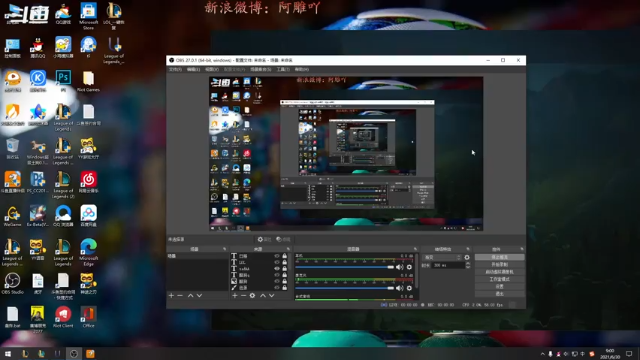Open the Scene Collection menu in OBS
This screenshot has width=640, height=360.
[261, 69]
